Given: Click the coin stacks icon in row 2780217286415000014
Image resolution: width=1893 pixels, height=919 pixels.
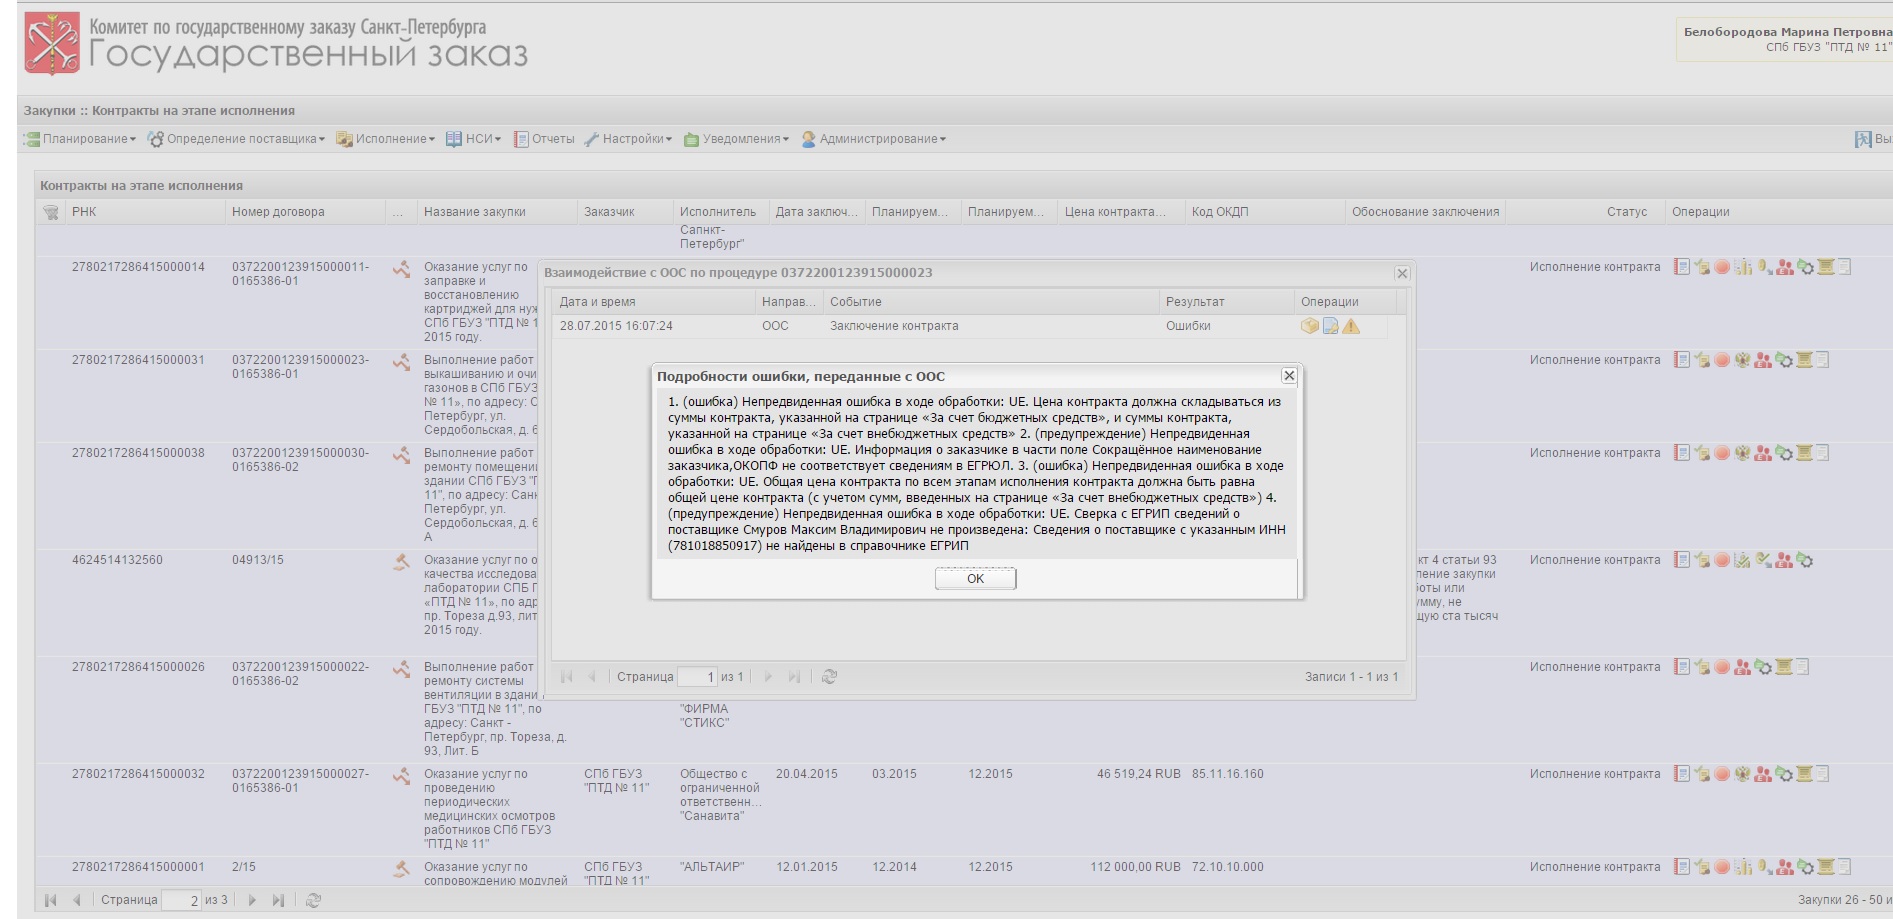Looking at the screenshot, I should [1743, 267].
